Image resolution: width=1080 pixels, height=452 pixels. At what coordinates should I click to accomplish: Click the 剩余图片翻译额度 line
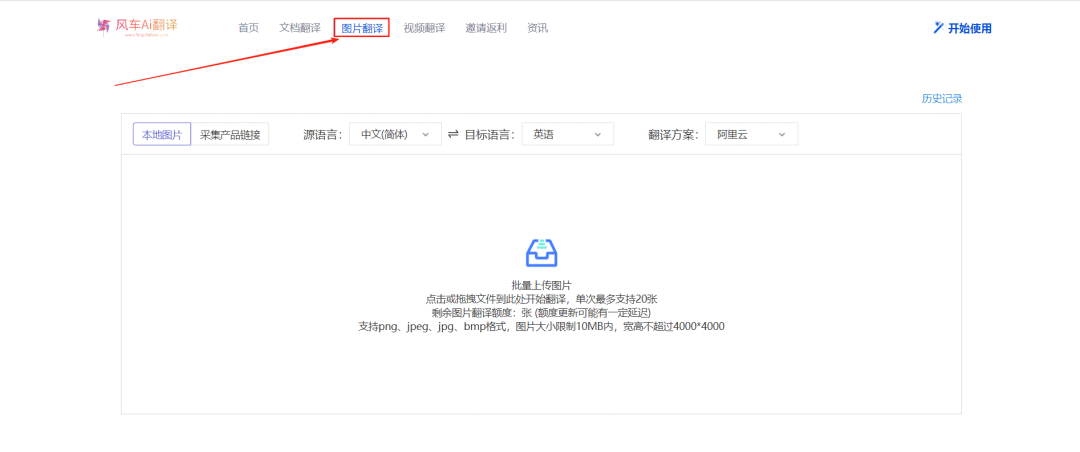(x=541, y=313)
